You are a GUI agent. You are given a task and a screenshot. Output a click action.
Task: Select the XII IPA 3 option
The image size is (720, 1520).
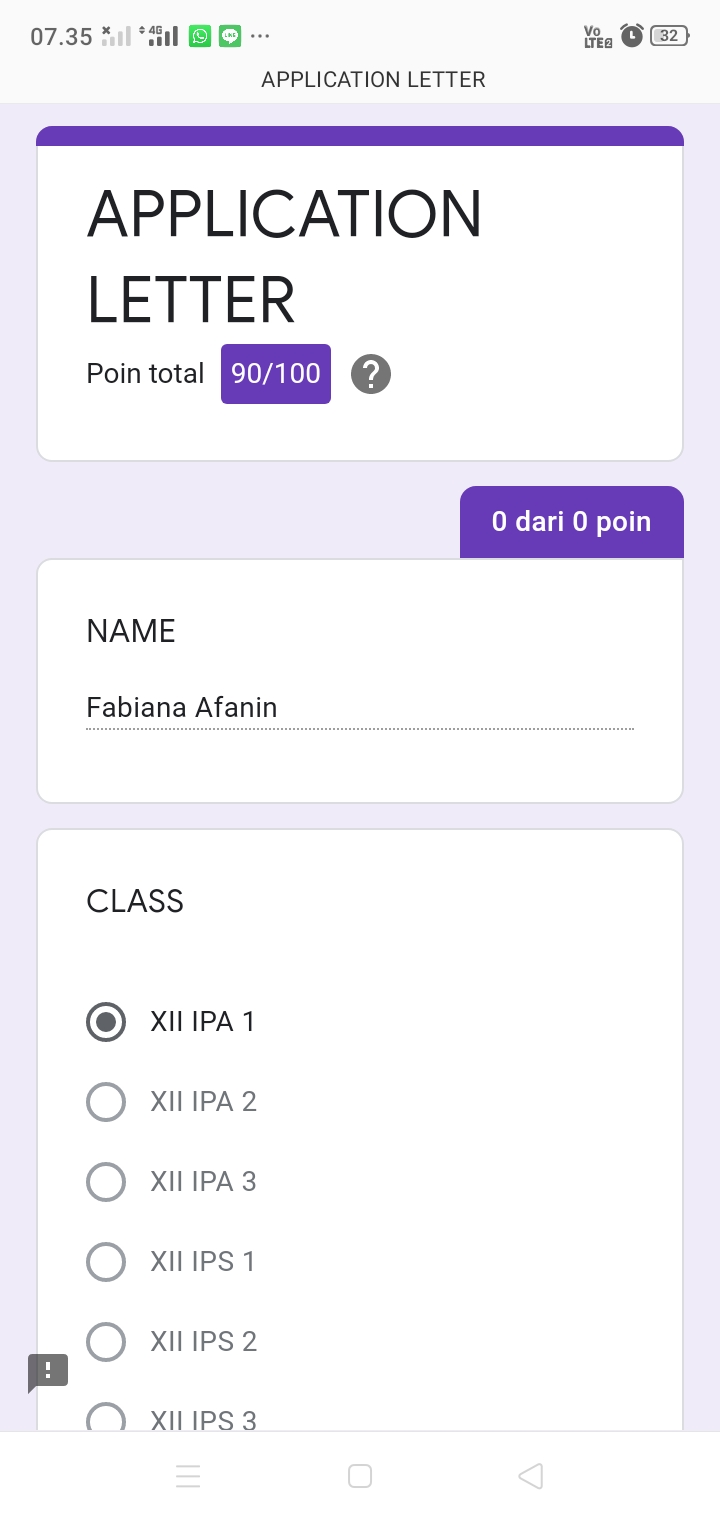172,1182
